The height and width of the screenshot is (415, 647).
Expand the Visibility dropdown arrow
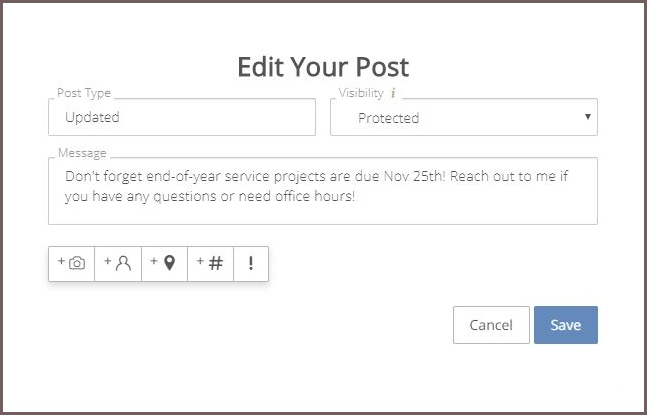588,117
